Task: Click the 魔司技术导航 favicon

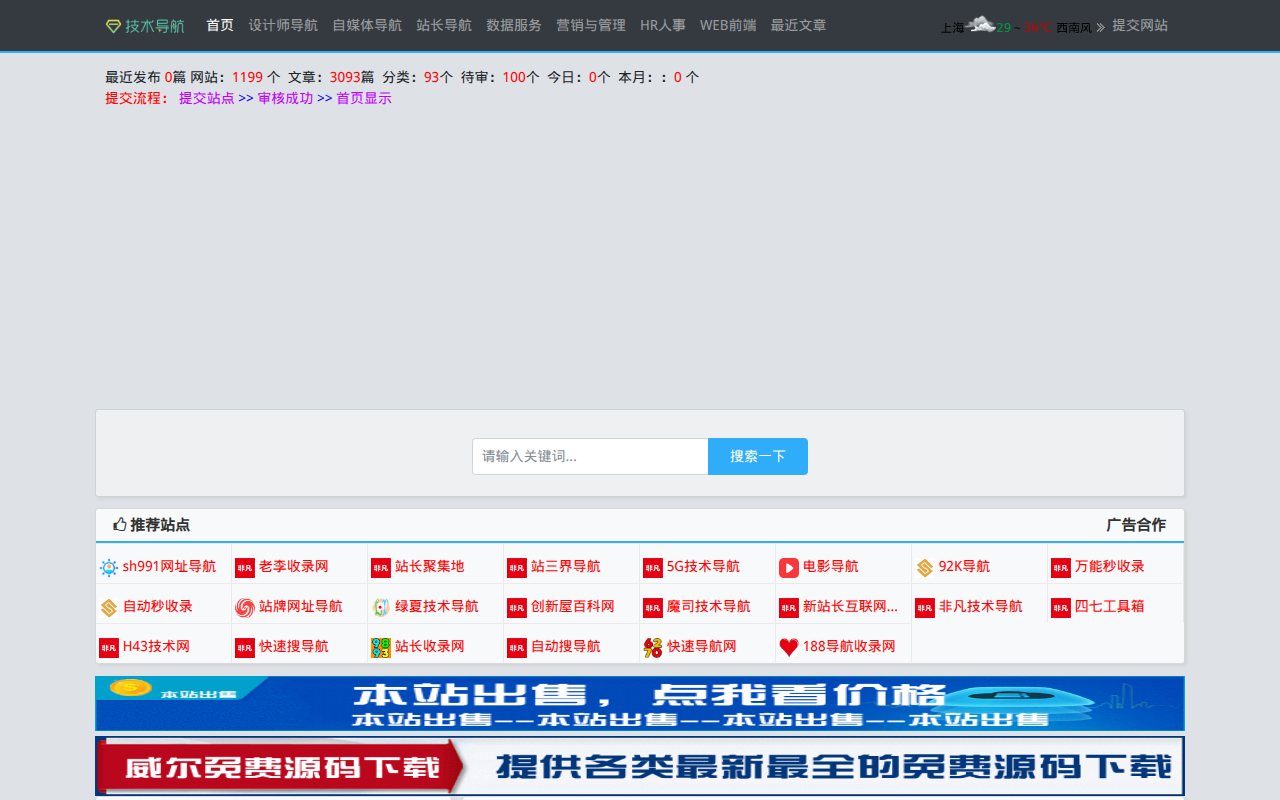Action: [653, 608]
